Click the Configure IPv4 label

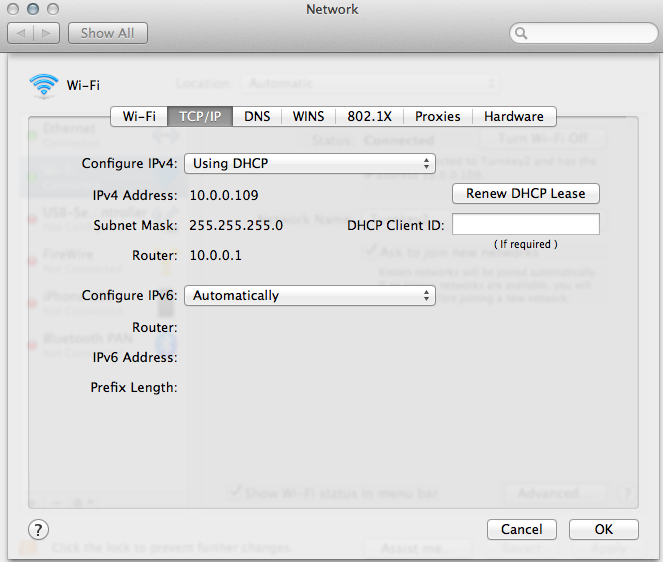point(129,164)
